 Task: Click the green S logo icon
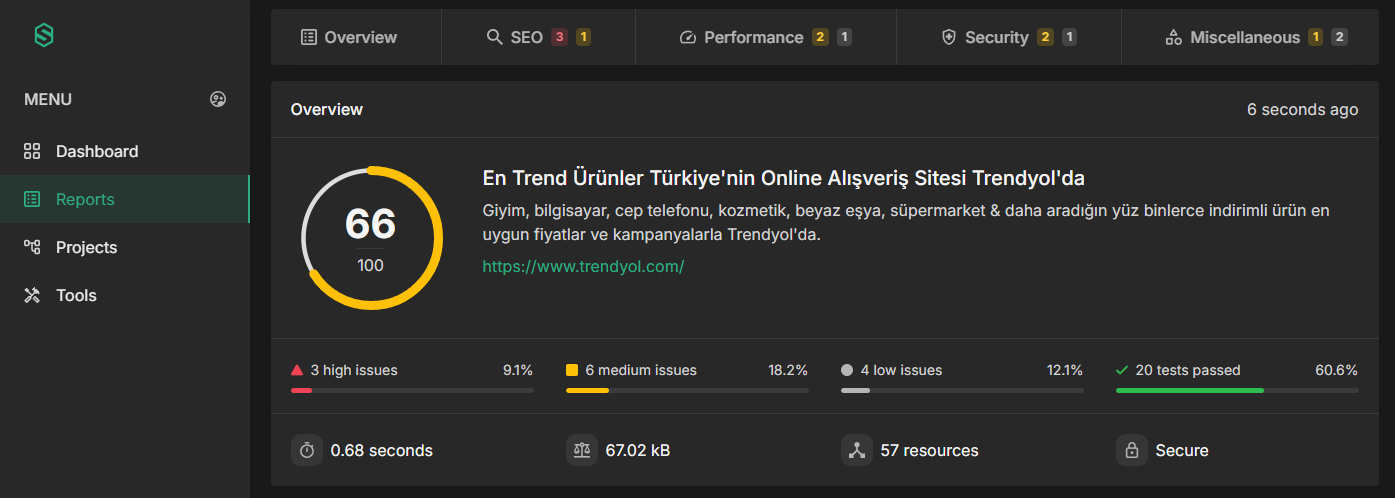click(43, 36)
